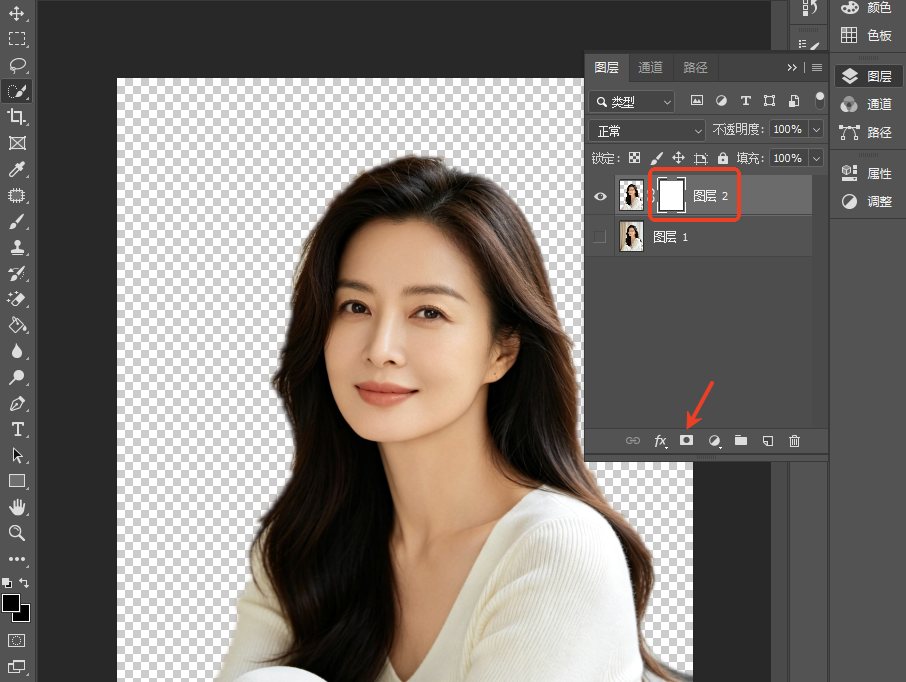
Task: Open the 类型 filter type dropdown
Action: tap(632, 102)
